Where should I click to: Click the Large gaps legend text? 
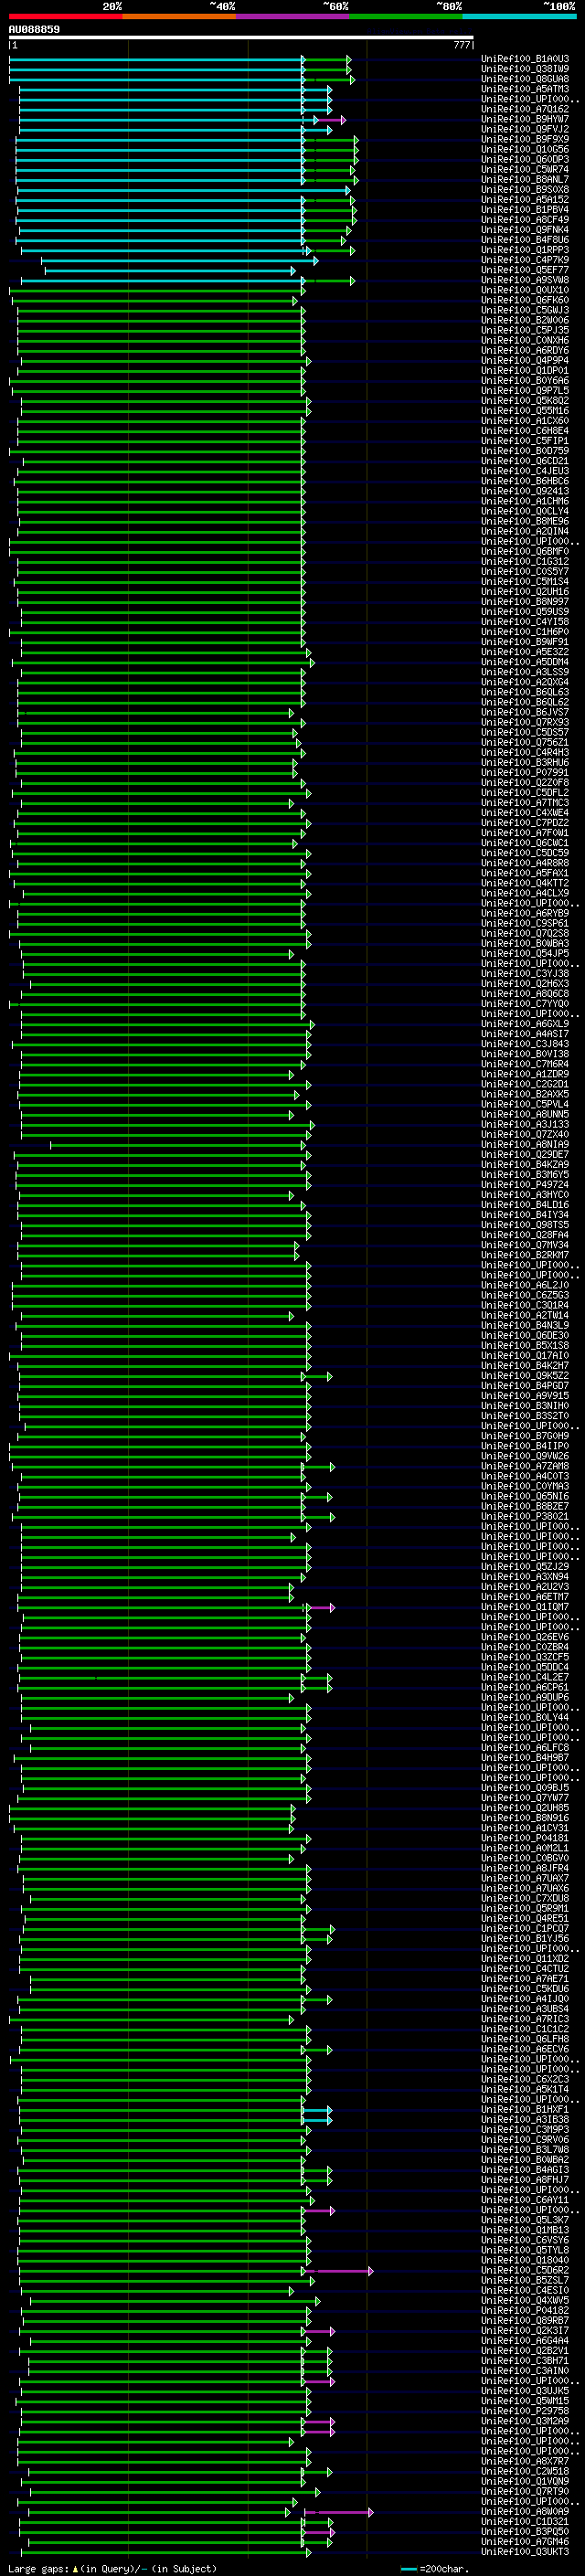[38, 2569]
